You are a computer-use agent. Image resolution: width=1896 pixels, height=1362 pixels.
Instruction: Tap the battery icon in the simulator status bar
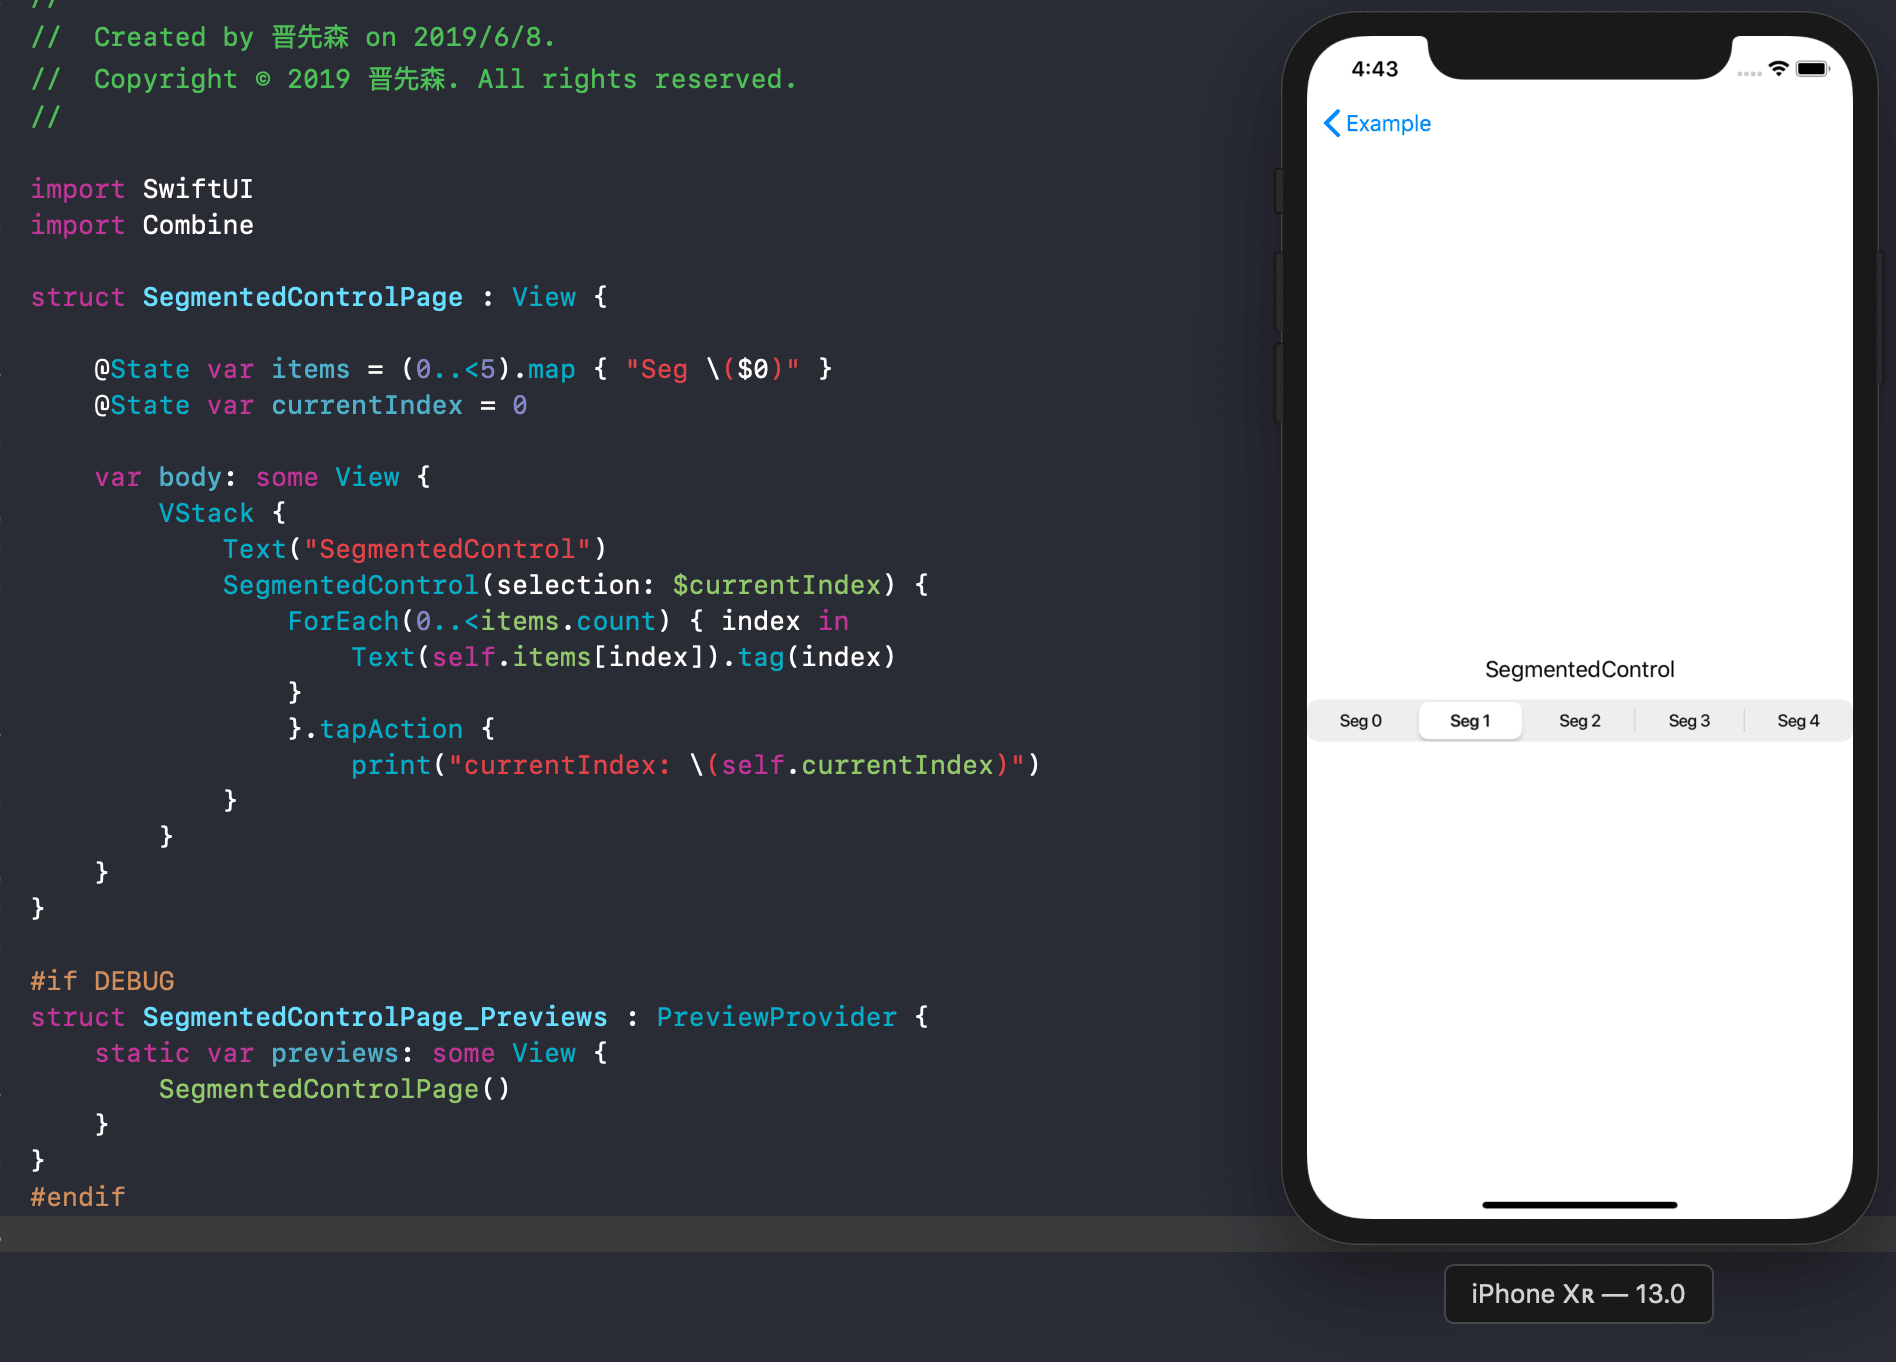[1814, 67]
